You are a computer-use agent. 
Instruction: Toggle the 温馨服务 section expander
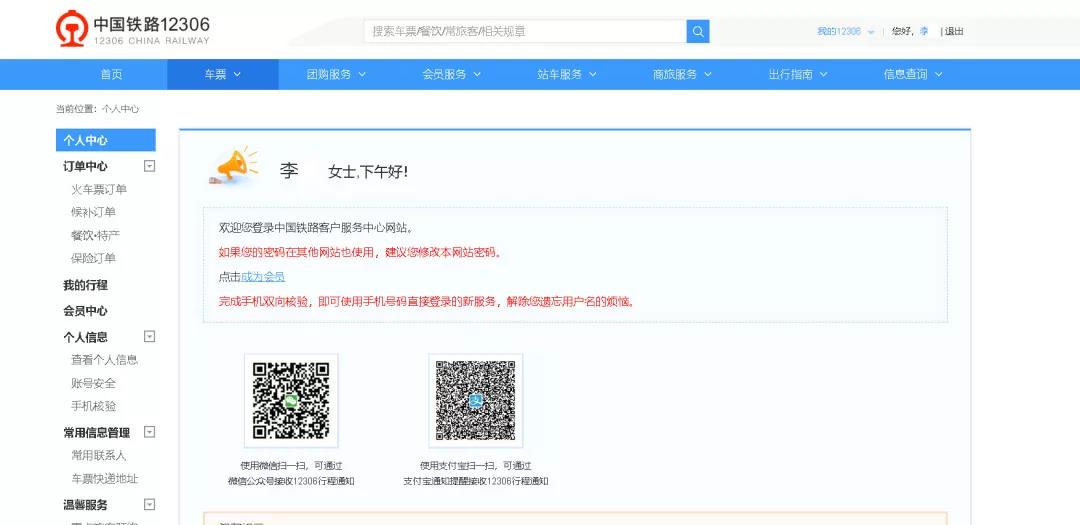coord(150,504)
